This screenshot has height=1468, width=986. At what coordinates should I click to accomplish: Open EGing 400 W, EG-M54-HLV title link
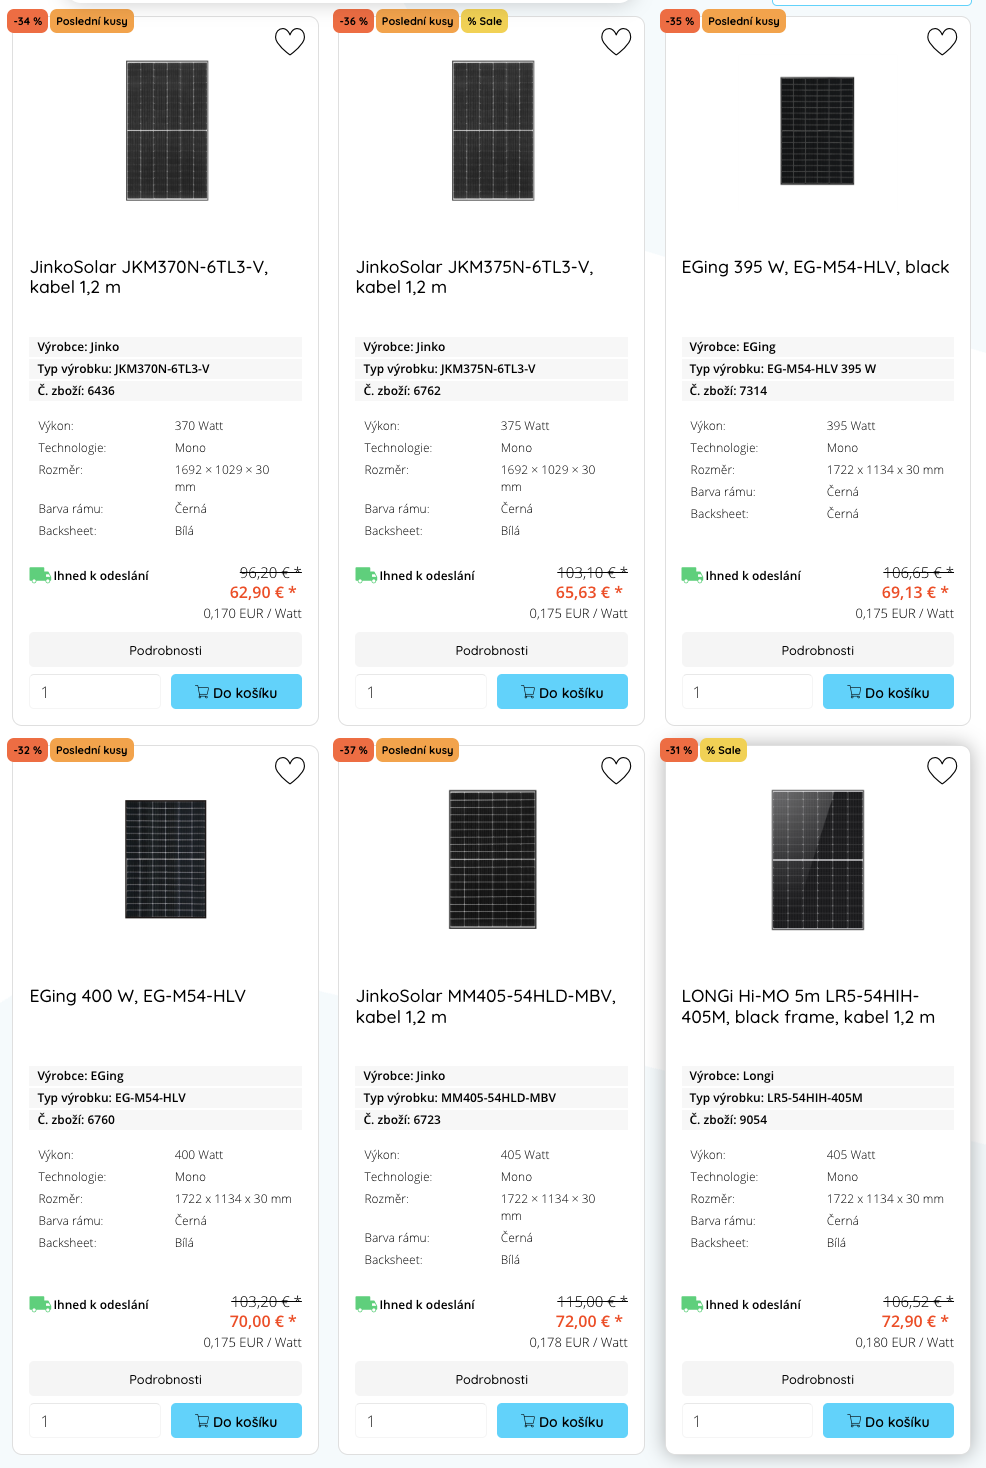click(x=138, y=996)
